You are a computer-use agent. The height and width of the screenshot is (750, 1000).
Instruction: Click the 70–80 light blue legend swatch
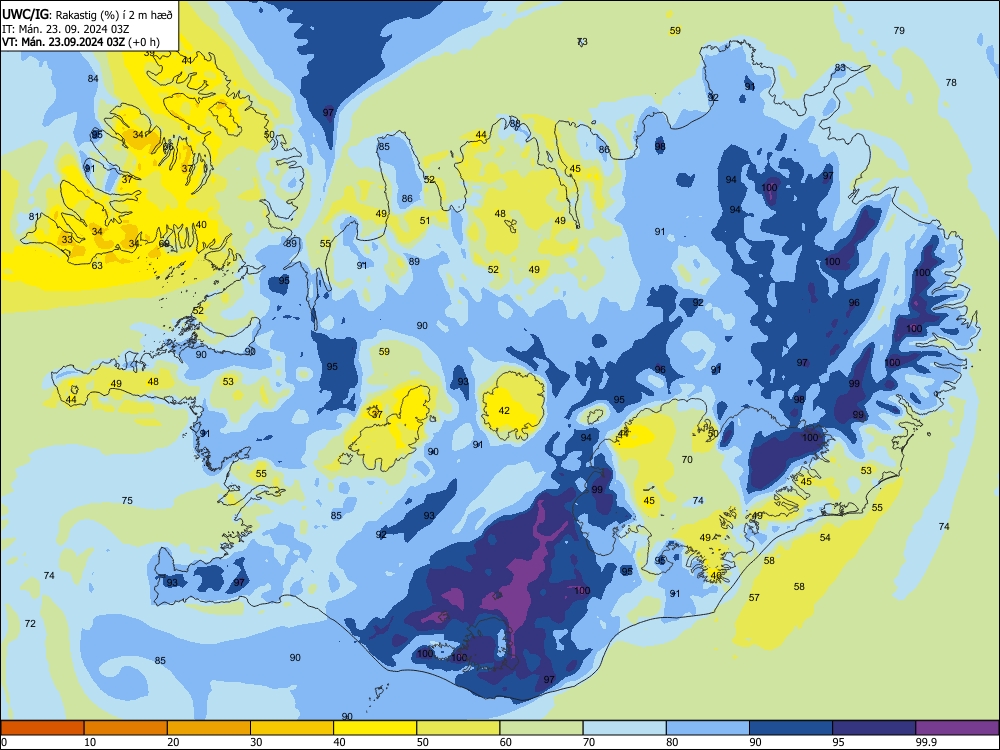624,728
